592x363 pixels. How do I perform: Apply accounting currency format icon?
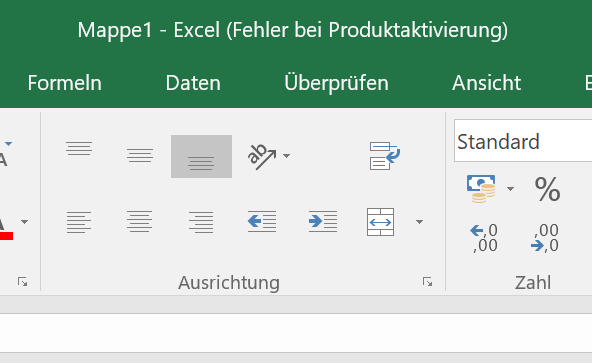[x=481, y=188]
